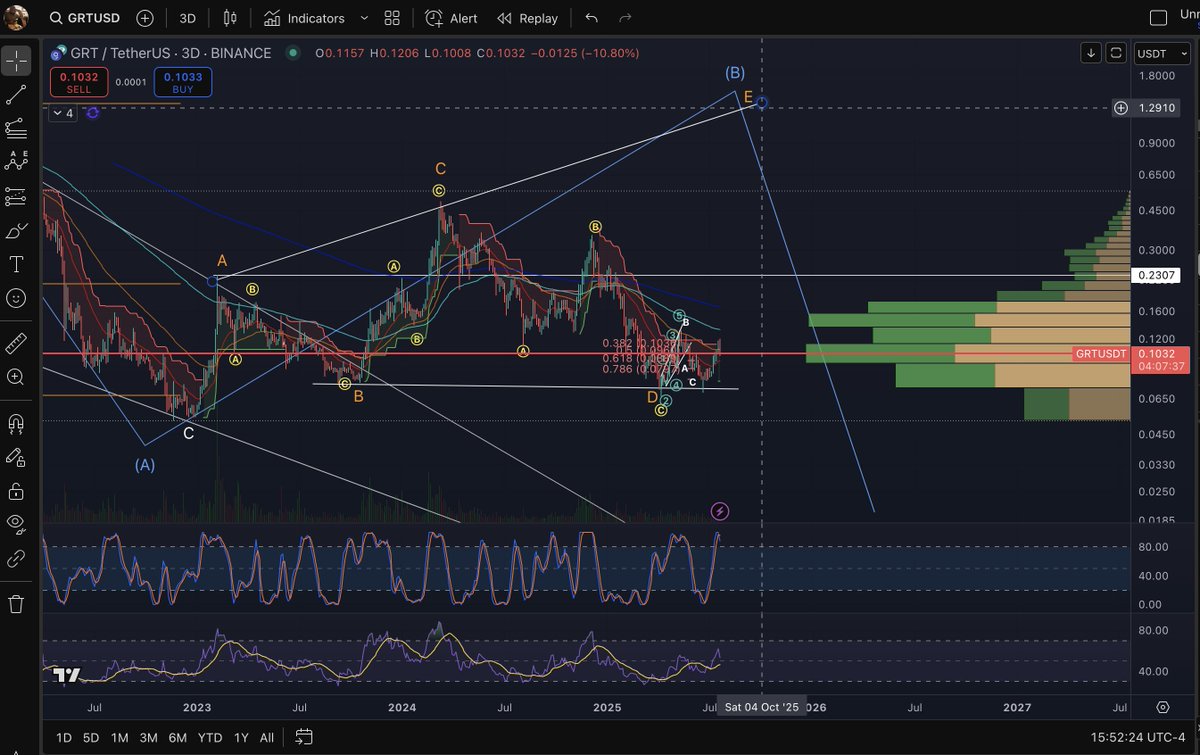The image size is (1200, 755).
Task: Create an Alert
Action: tap(451, 18)
